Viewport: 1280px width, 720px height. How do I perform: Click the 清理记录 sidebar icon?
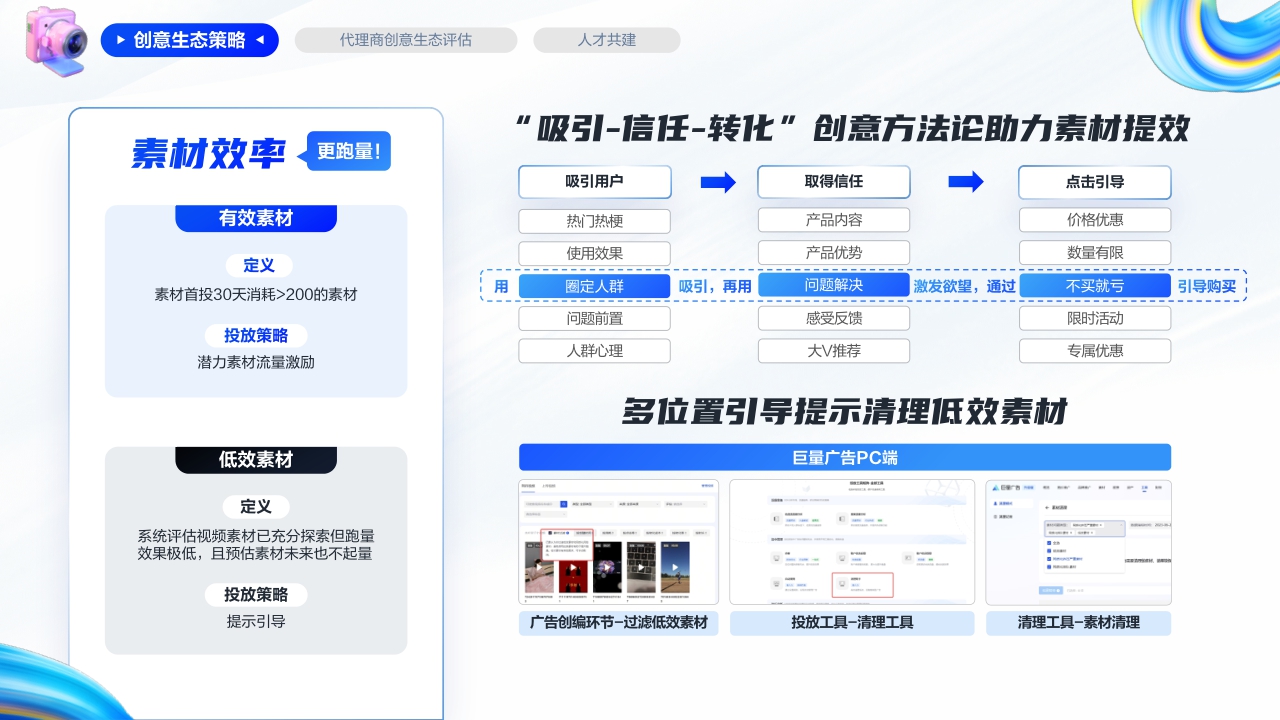[995, 517]
